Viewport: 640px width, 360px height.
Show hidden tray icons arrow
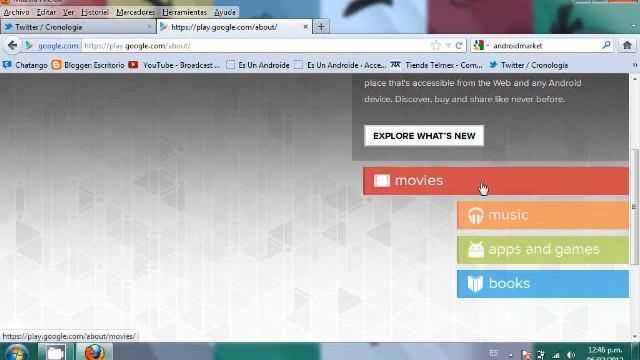click(x=511, y=356)
